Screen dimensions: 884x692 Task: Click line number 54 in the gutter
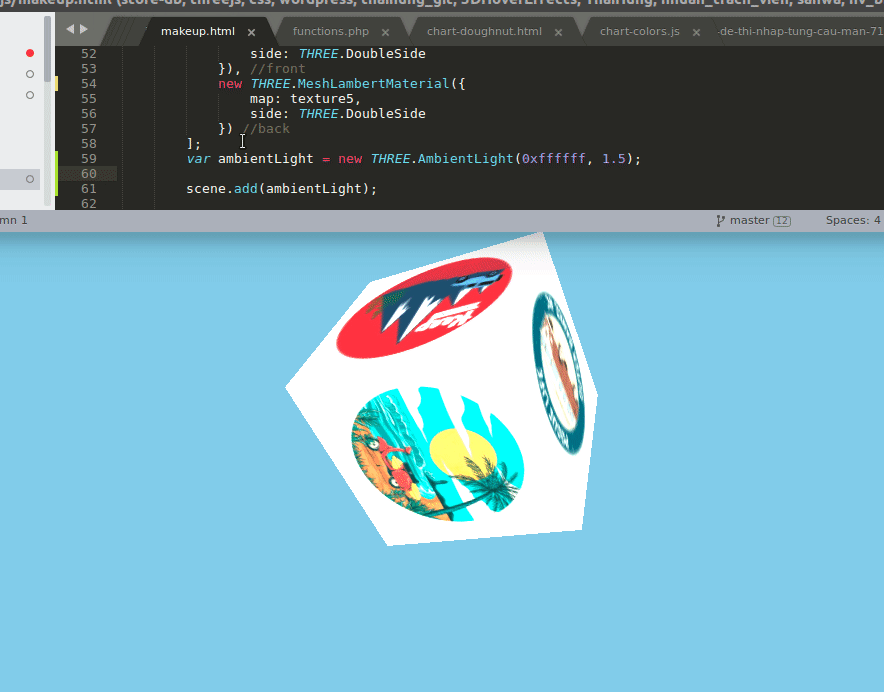[89, 83]
